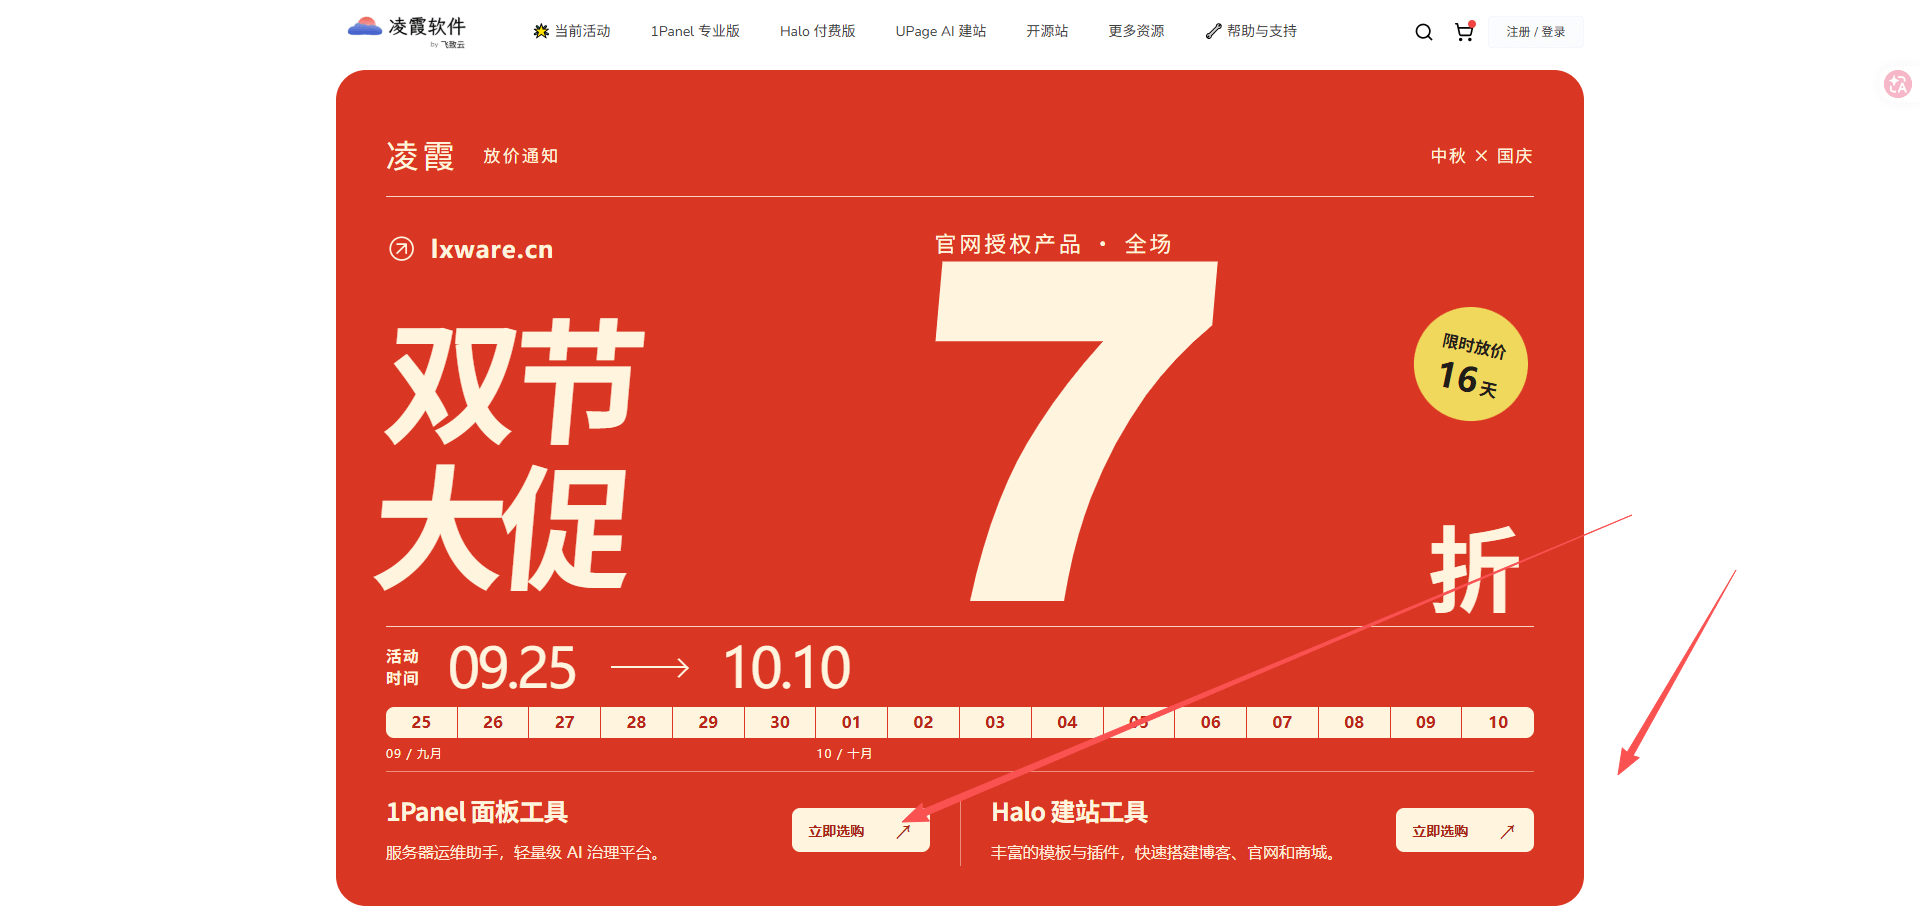
Task: Click the 09.25 start date text
Action: (512, 668)
